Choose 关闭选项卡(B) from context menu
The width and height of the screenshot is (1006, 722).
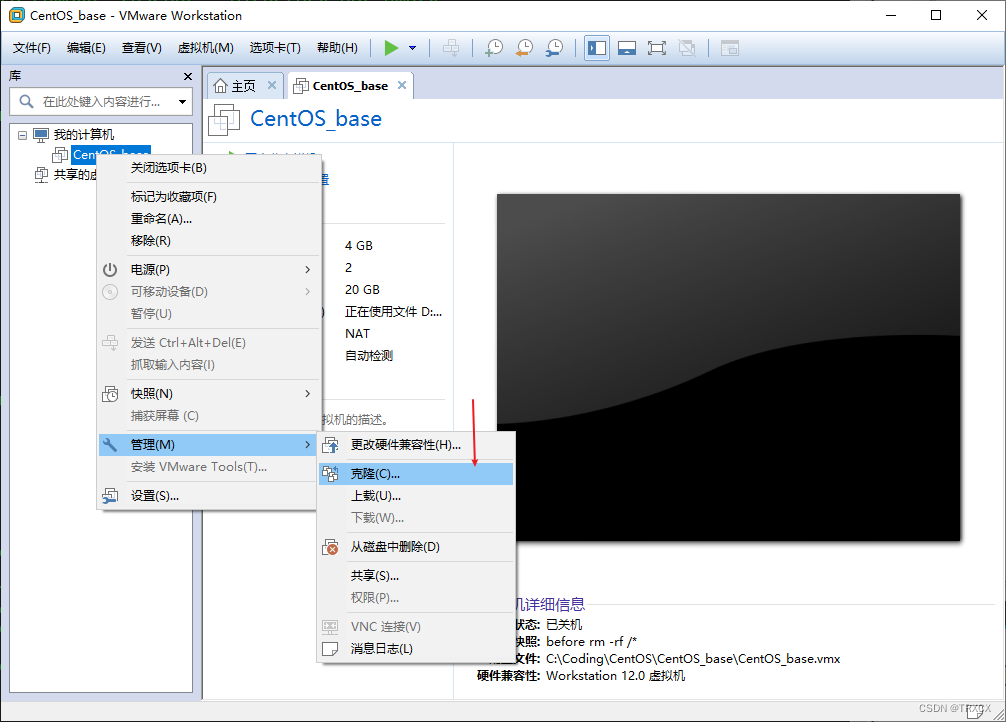click(x=209, y=168)
